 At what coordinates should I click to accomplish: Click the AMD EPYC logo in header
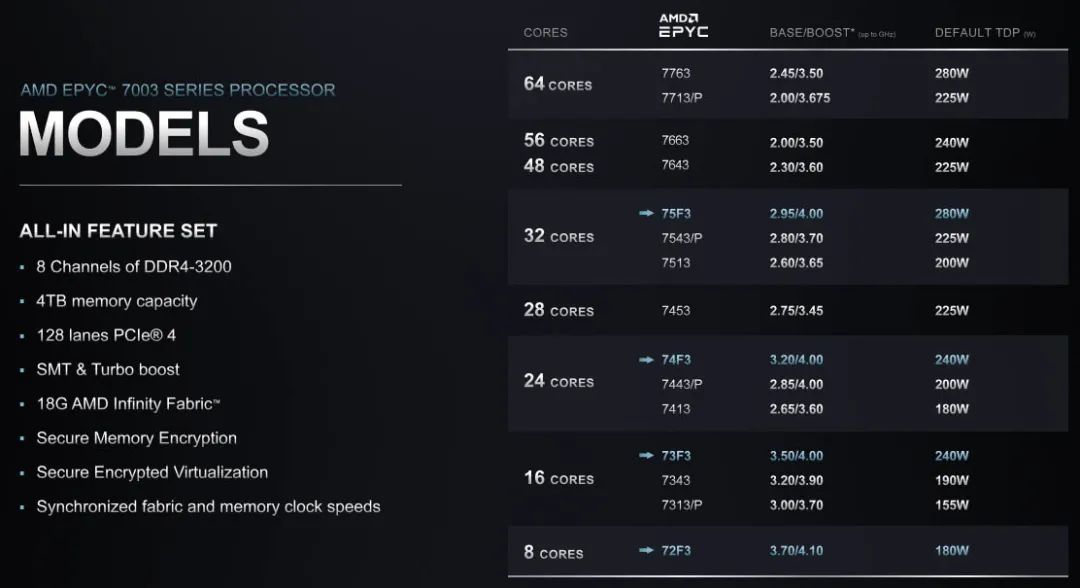coord(683,25)
